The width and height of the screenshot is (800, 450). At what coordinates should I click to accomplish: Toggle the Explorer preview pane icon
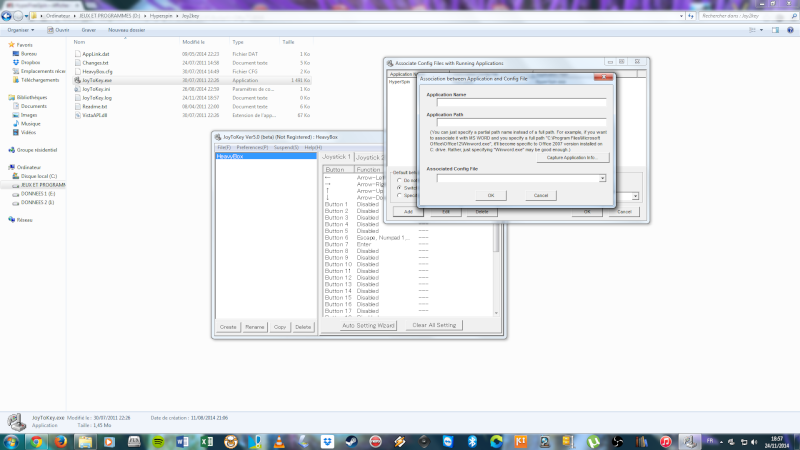point(776,30)
